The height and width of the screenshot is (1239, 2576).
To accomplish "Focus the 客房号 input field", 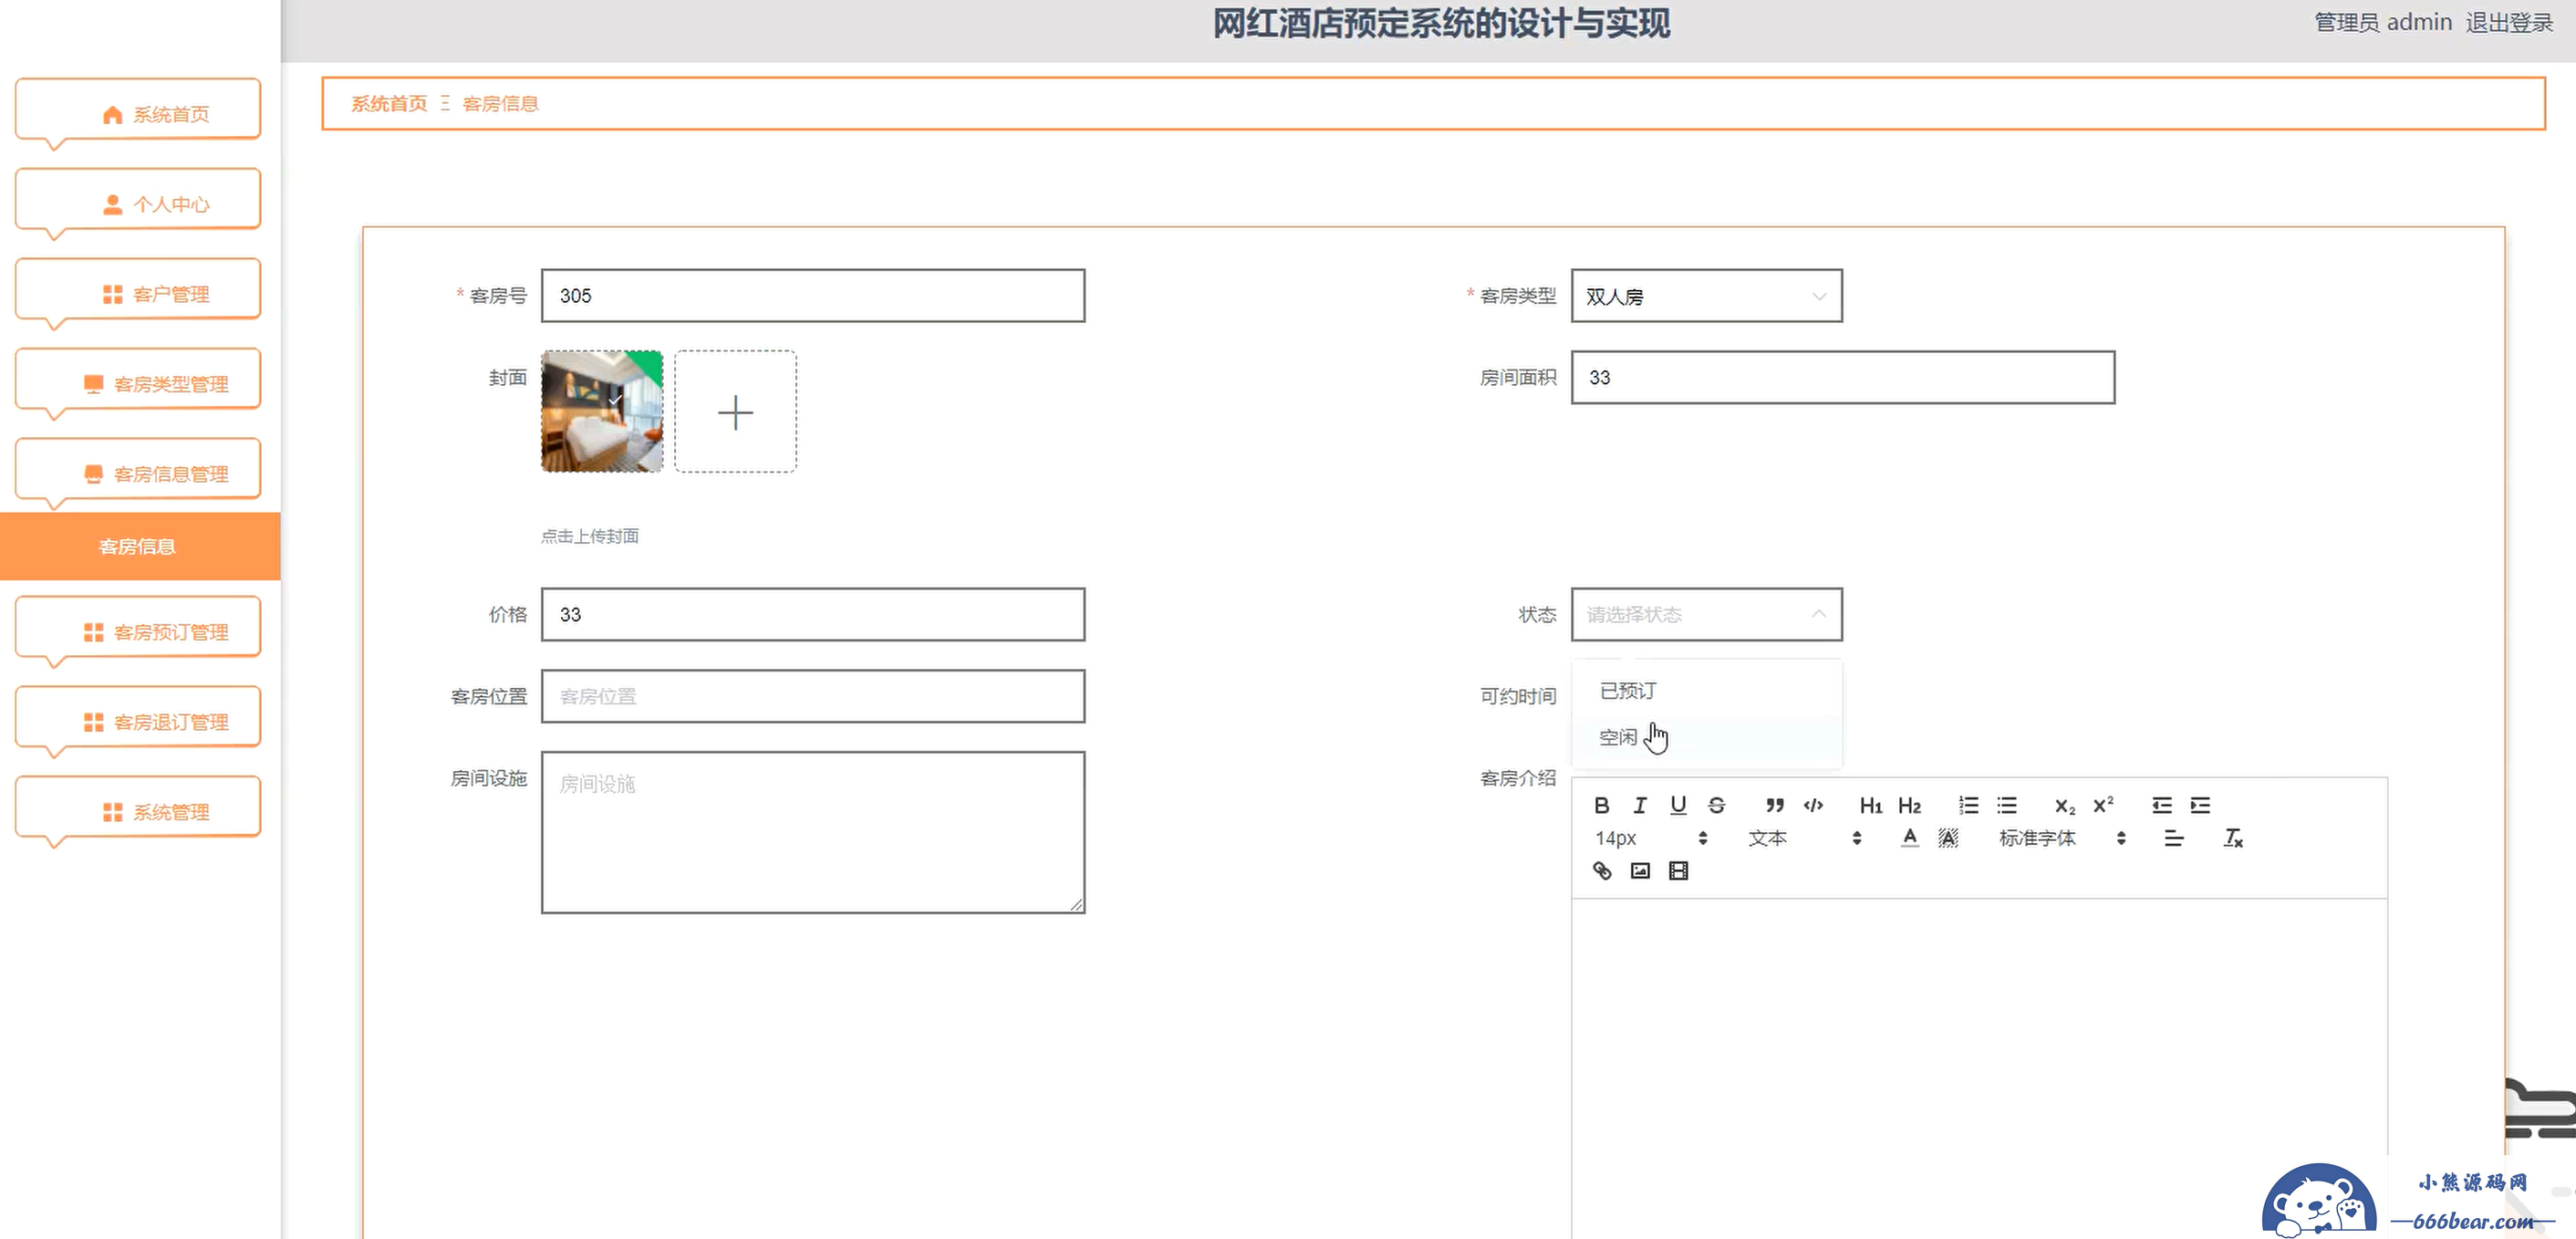I will 813,296.
